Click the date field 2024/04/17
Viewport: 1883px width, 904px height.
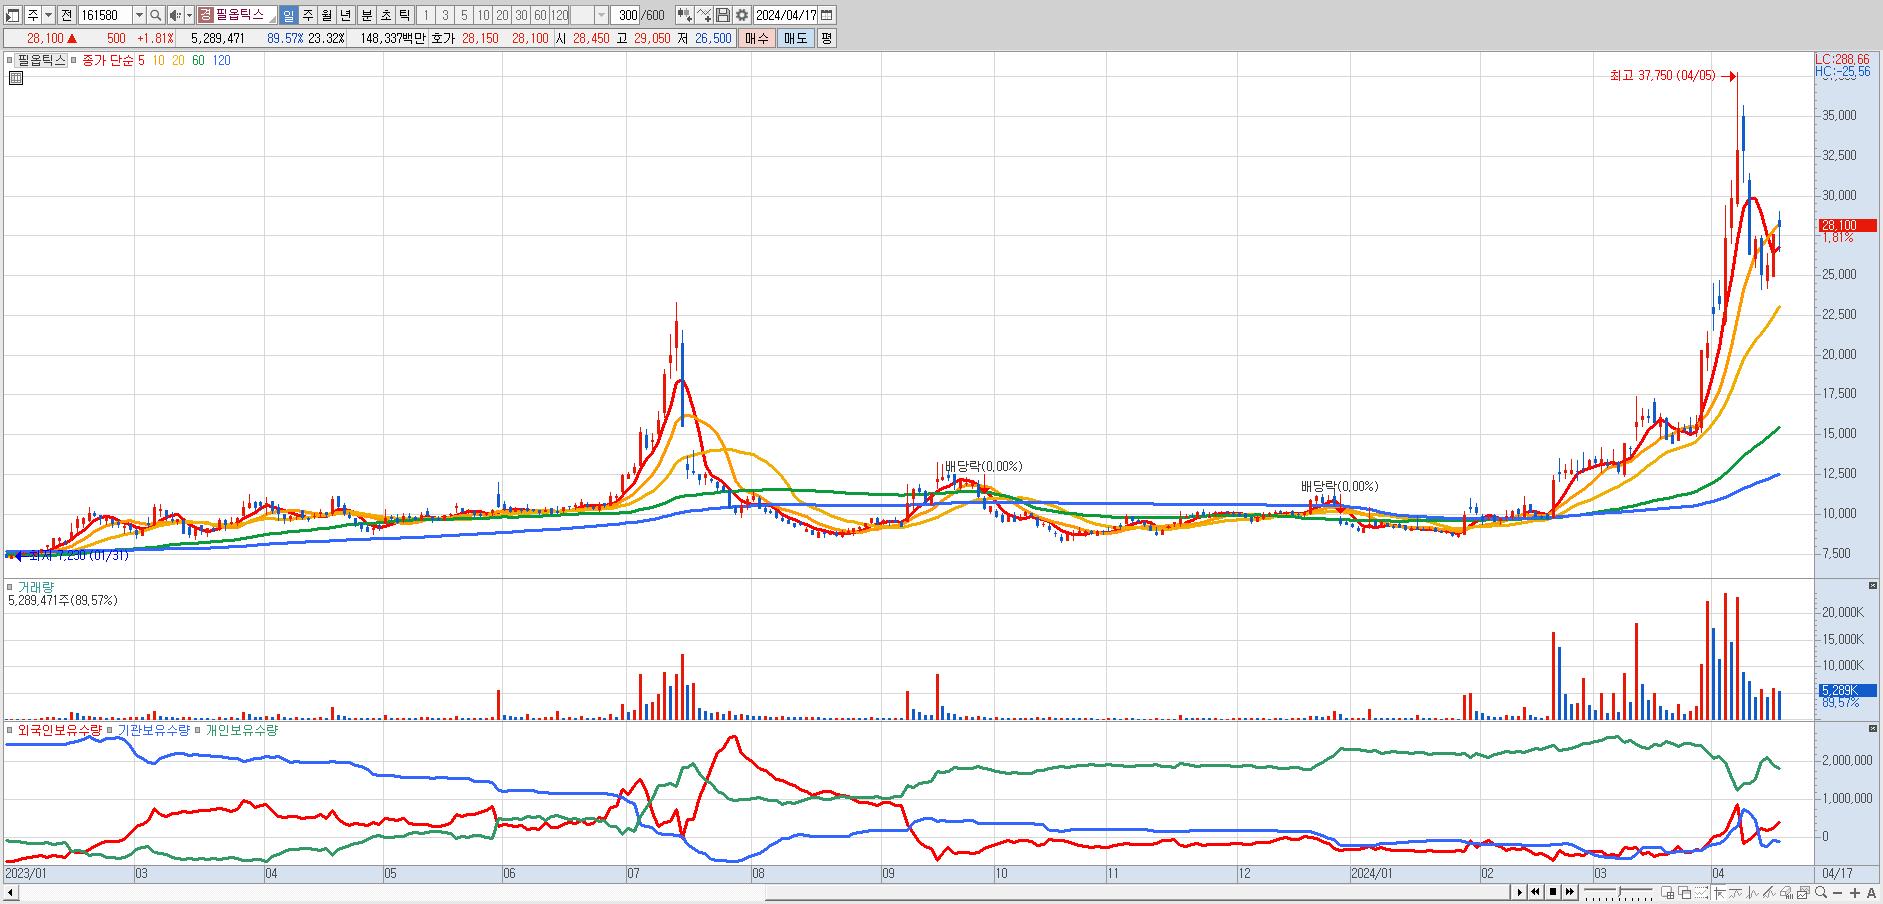[x=785, y=15]
